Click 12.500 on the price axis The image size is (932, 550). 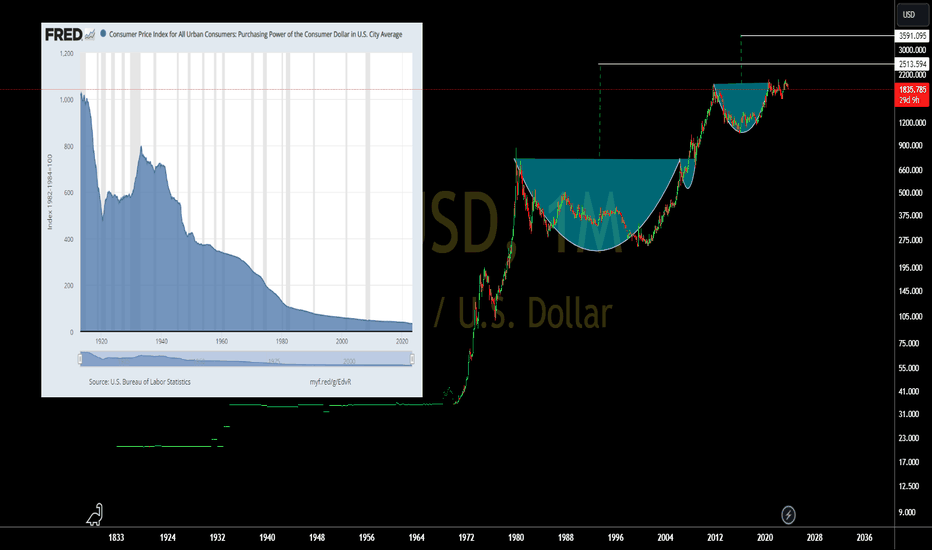click(x=909, y=486)
